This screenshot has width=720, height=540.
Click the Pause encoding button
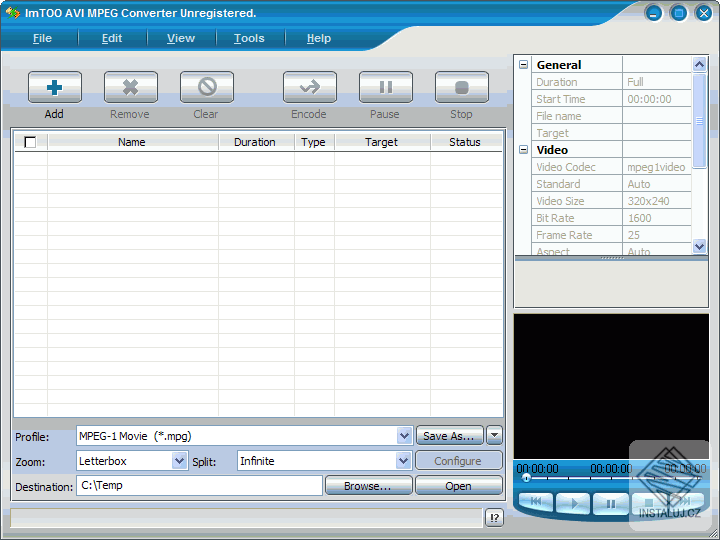click(x=386, y=87)
